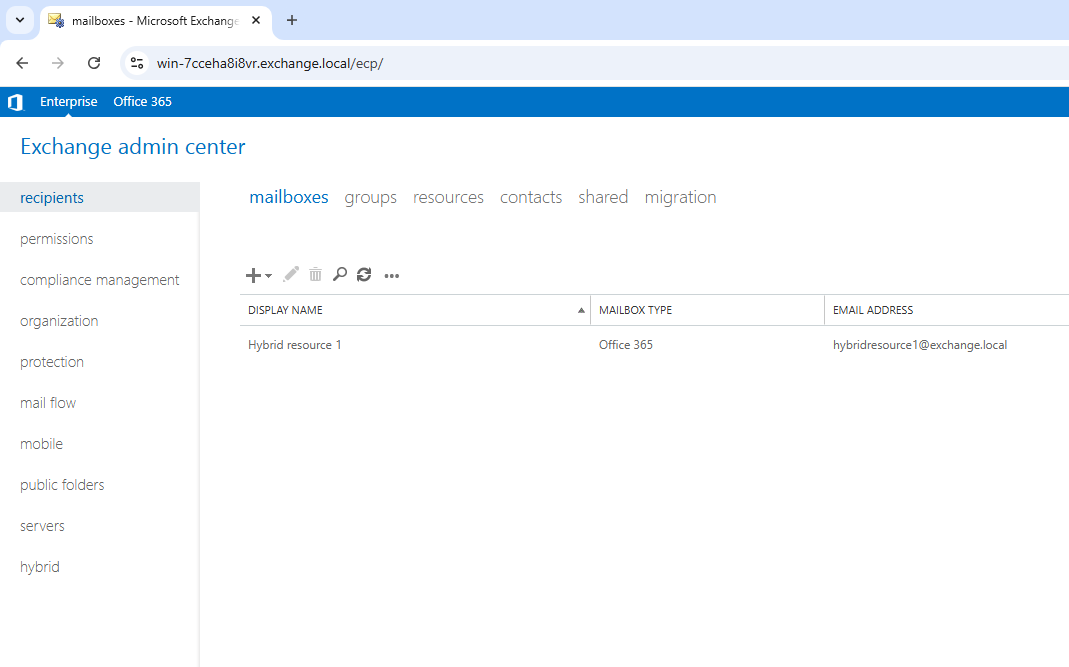The image size is (1069, 667).
Task: Open the more options ellipsis menu
Action: (391, 276)
